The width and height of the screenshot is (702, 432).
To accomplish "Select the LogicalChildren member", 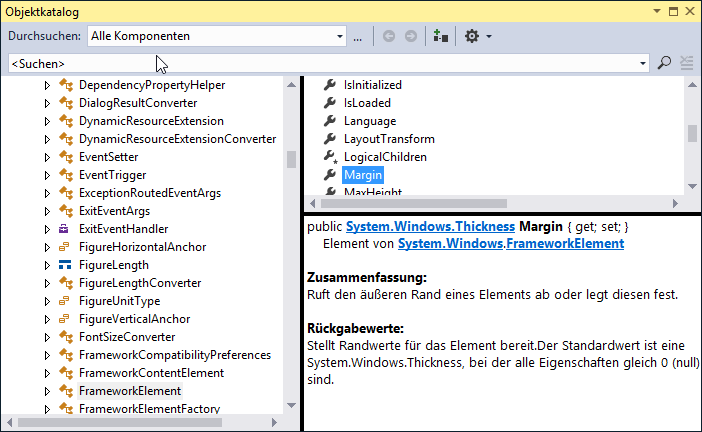I will coord(385,157).
